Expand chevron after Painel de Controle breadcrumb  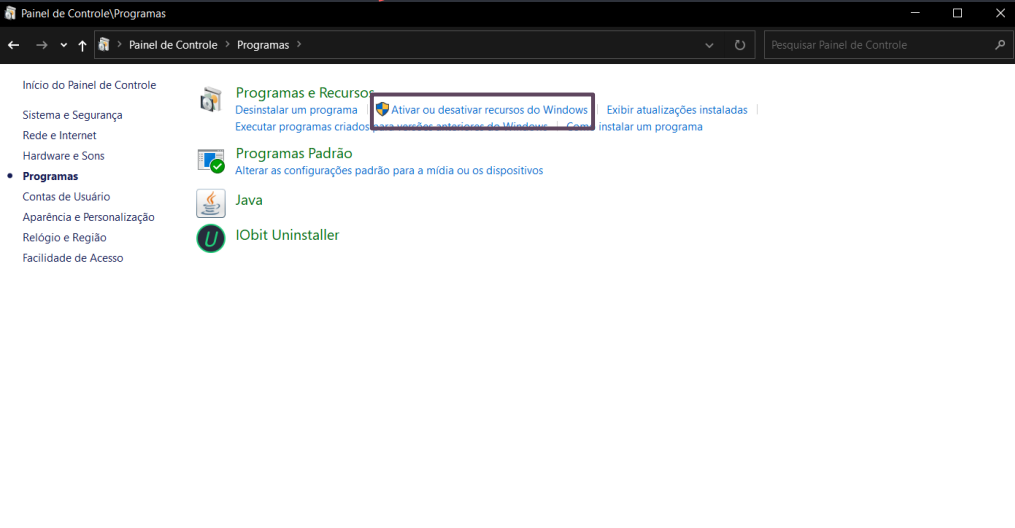point(228,45)
